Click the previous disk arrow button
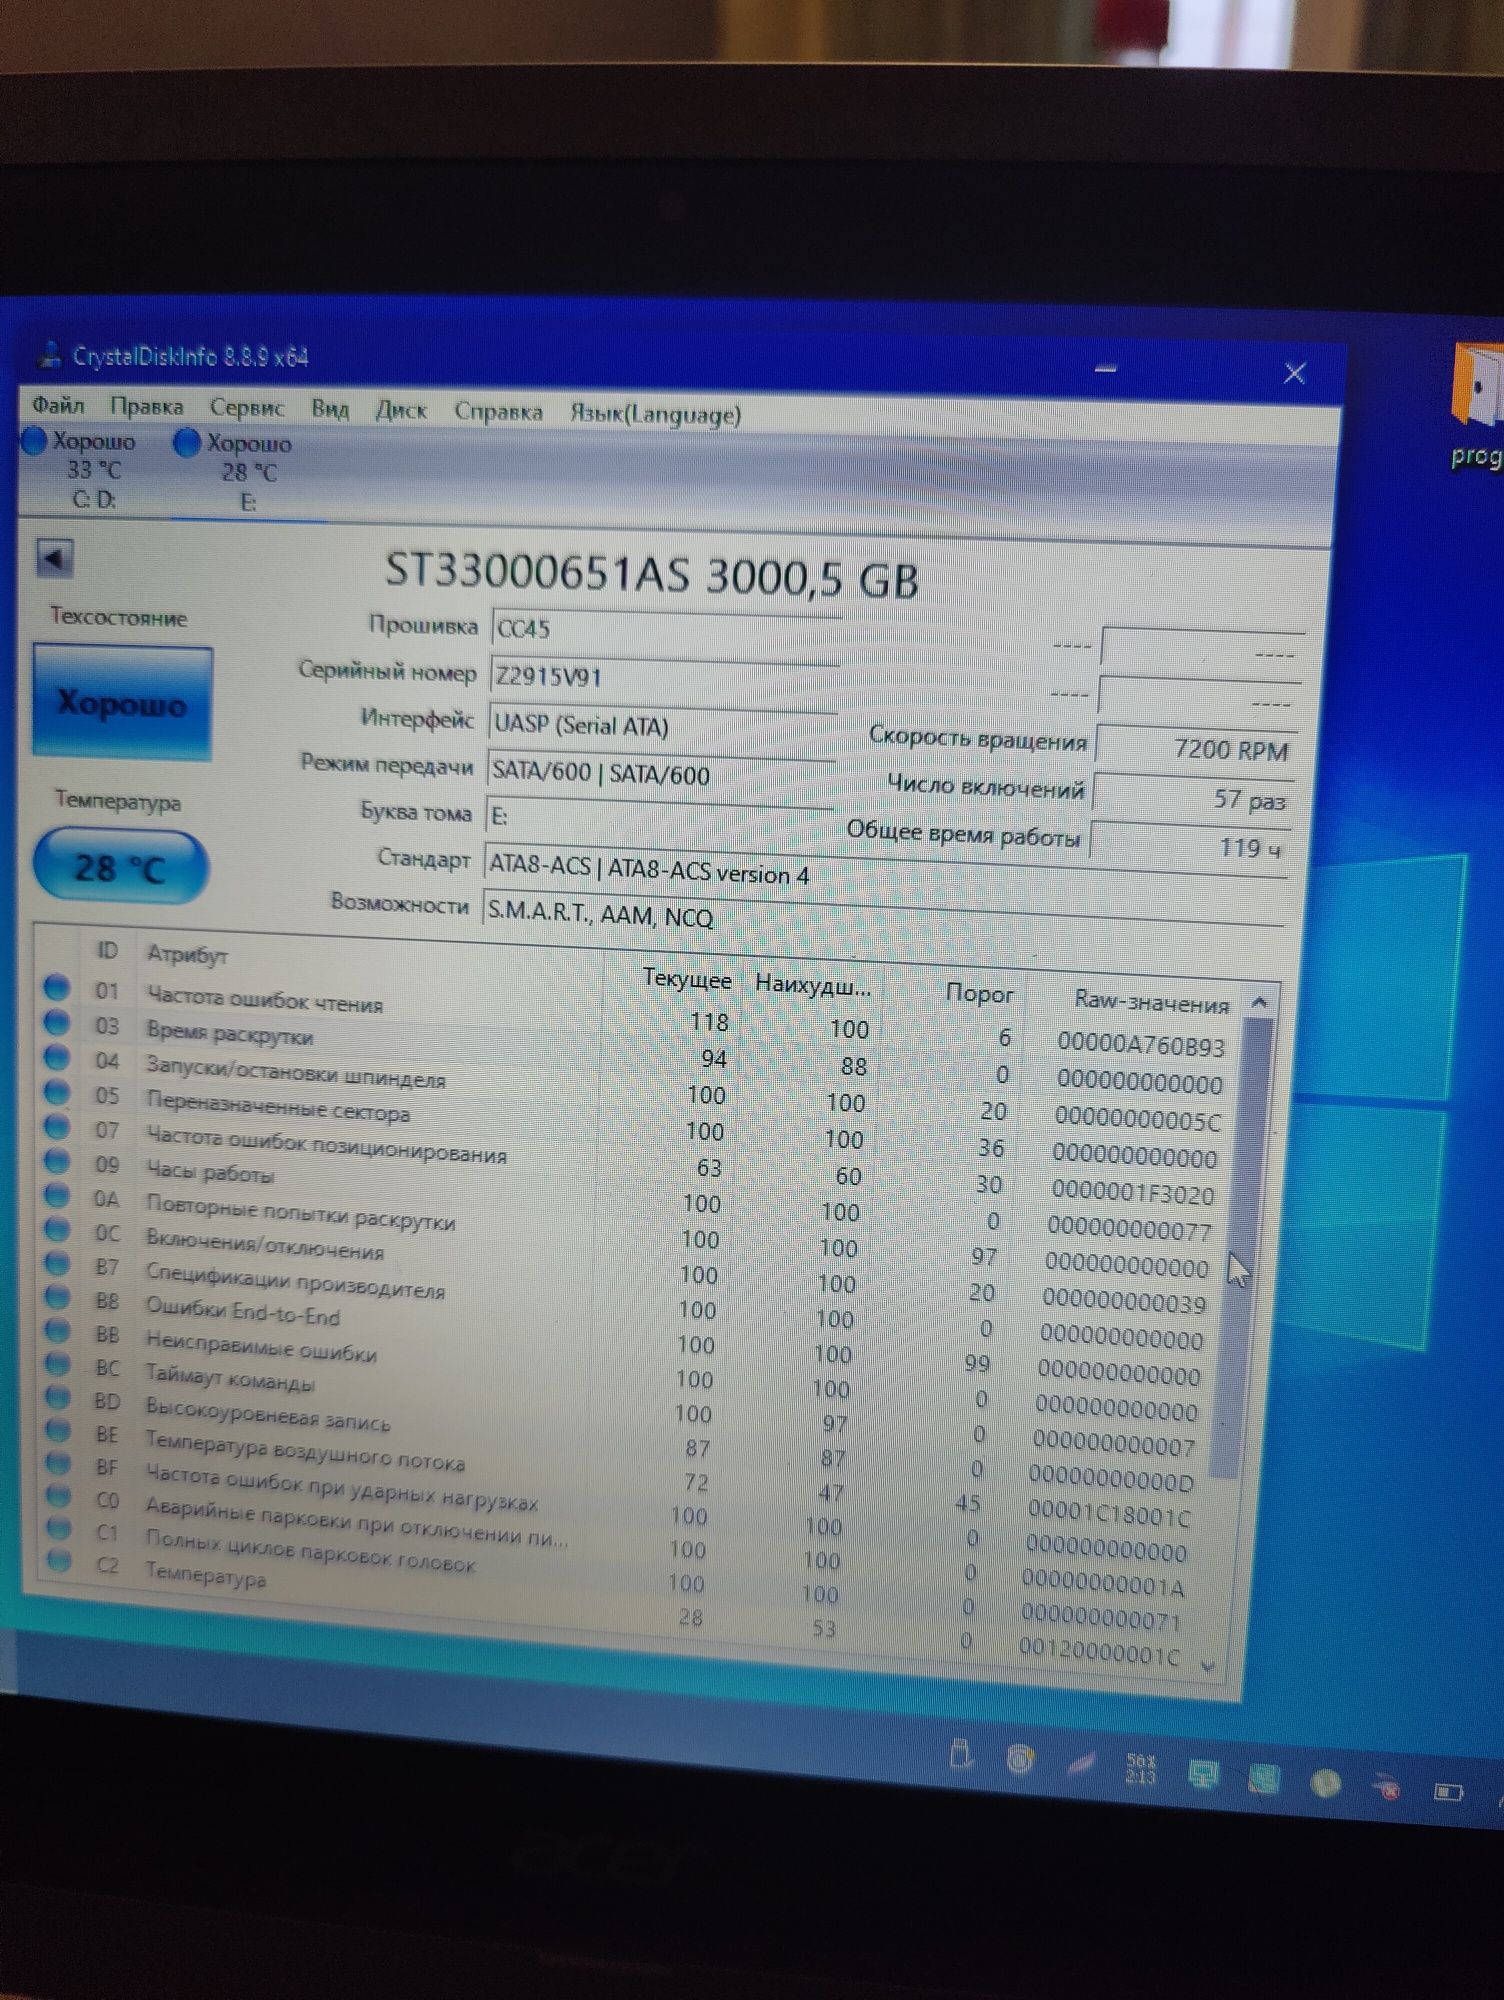 coord(54,558)
